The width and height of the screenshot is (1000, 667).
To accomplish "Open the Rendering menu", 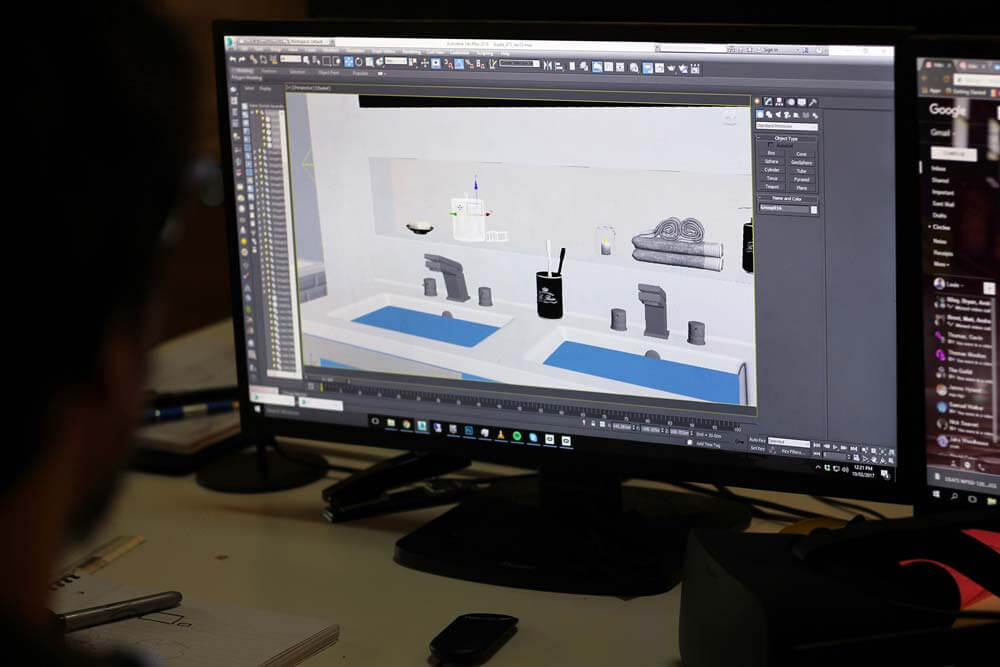I will pyautogui.click(x=411, y=51).
